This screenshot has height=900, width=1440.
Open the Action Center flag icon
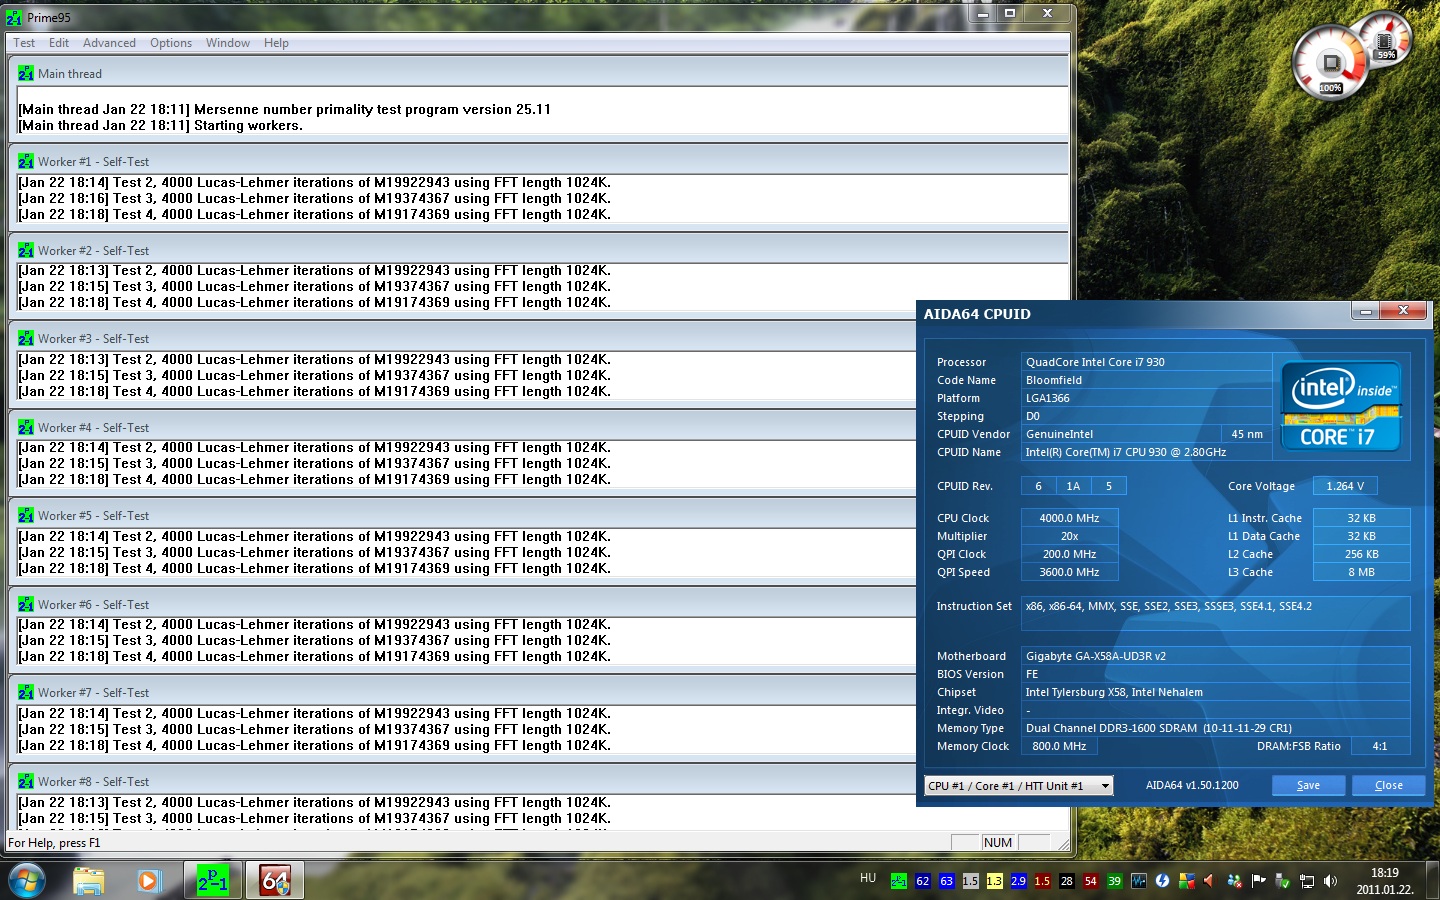(x=1258, y=881)
